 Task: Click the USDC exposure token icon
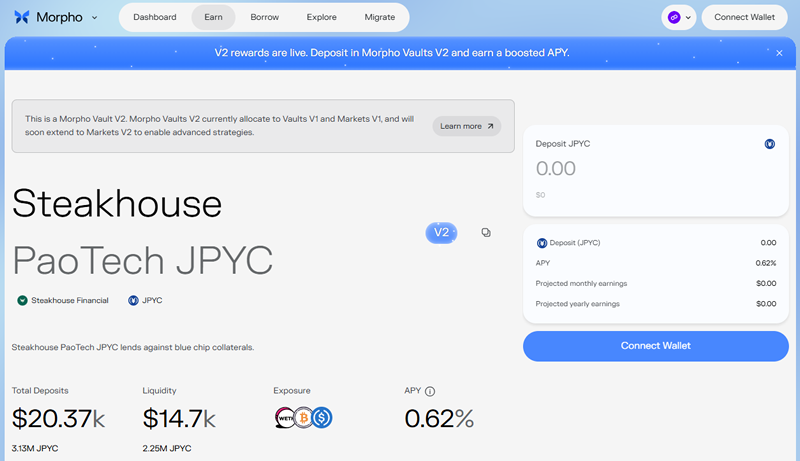321,418
